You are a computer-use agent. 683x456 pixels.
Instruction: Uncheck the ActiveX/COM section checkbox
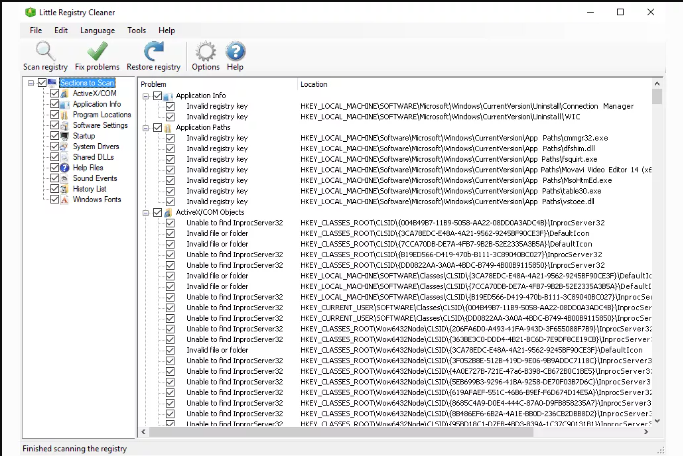(54, 93)
